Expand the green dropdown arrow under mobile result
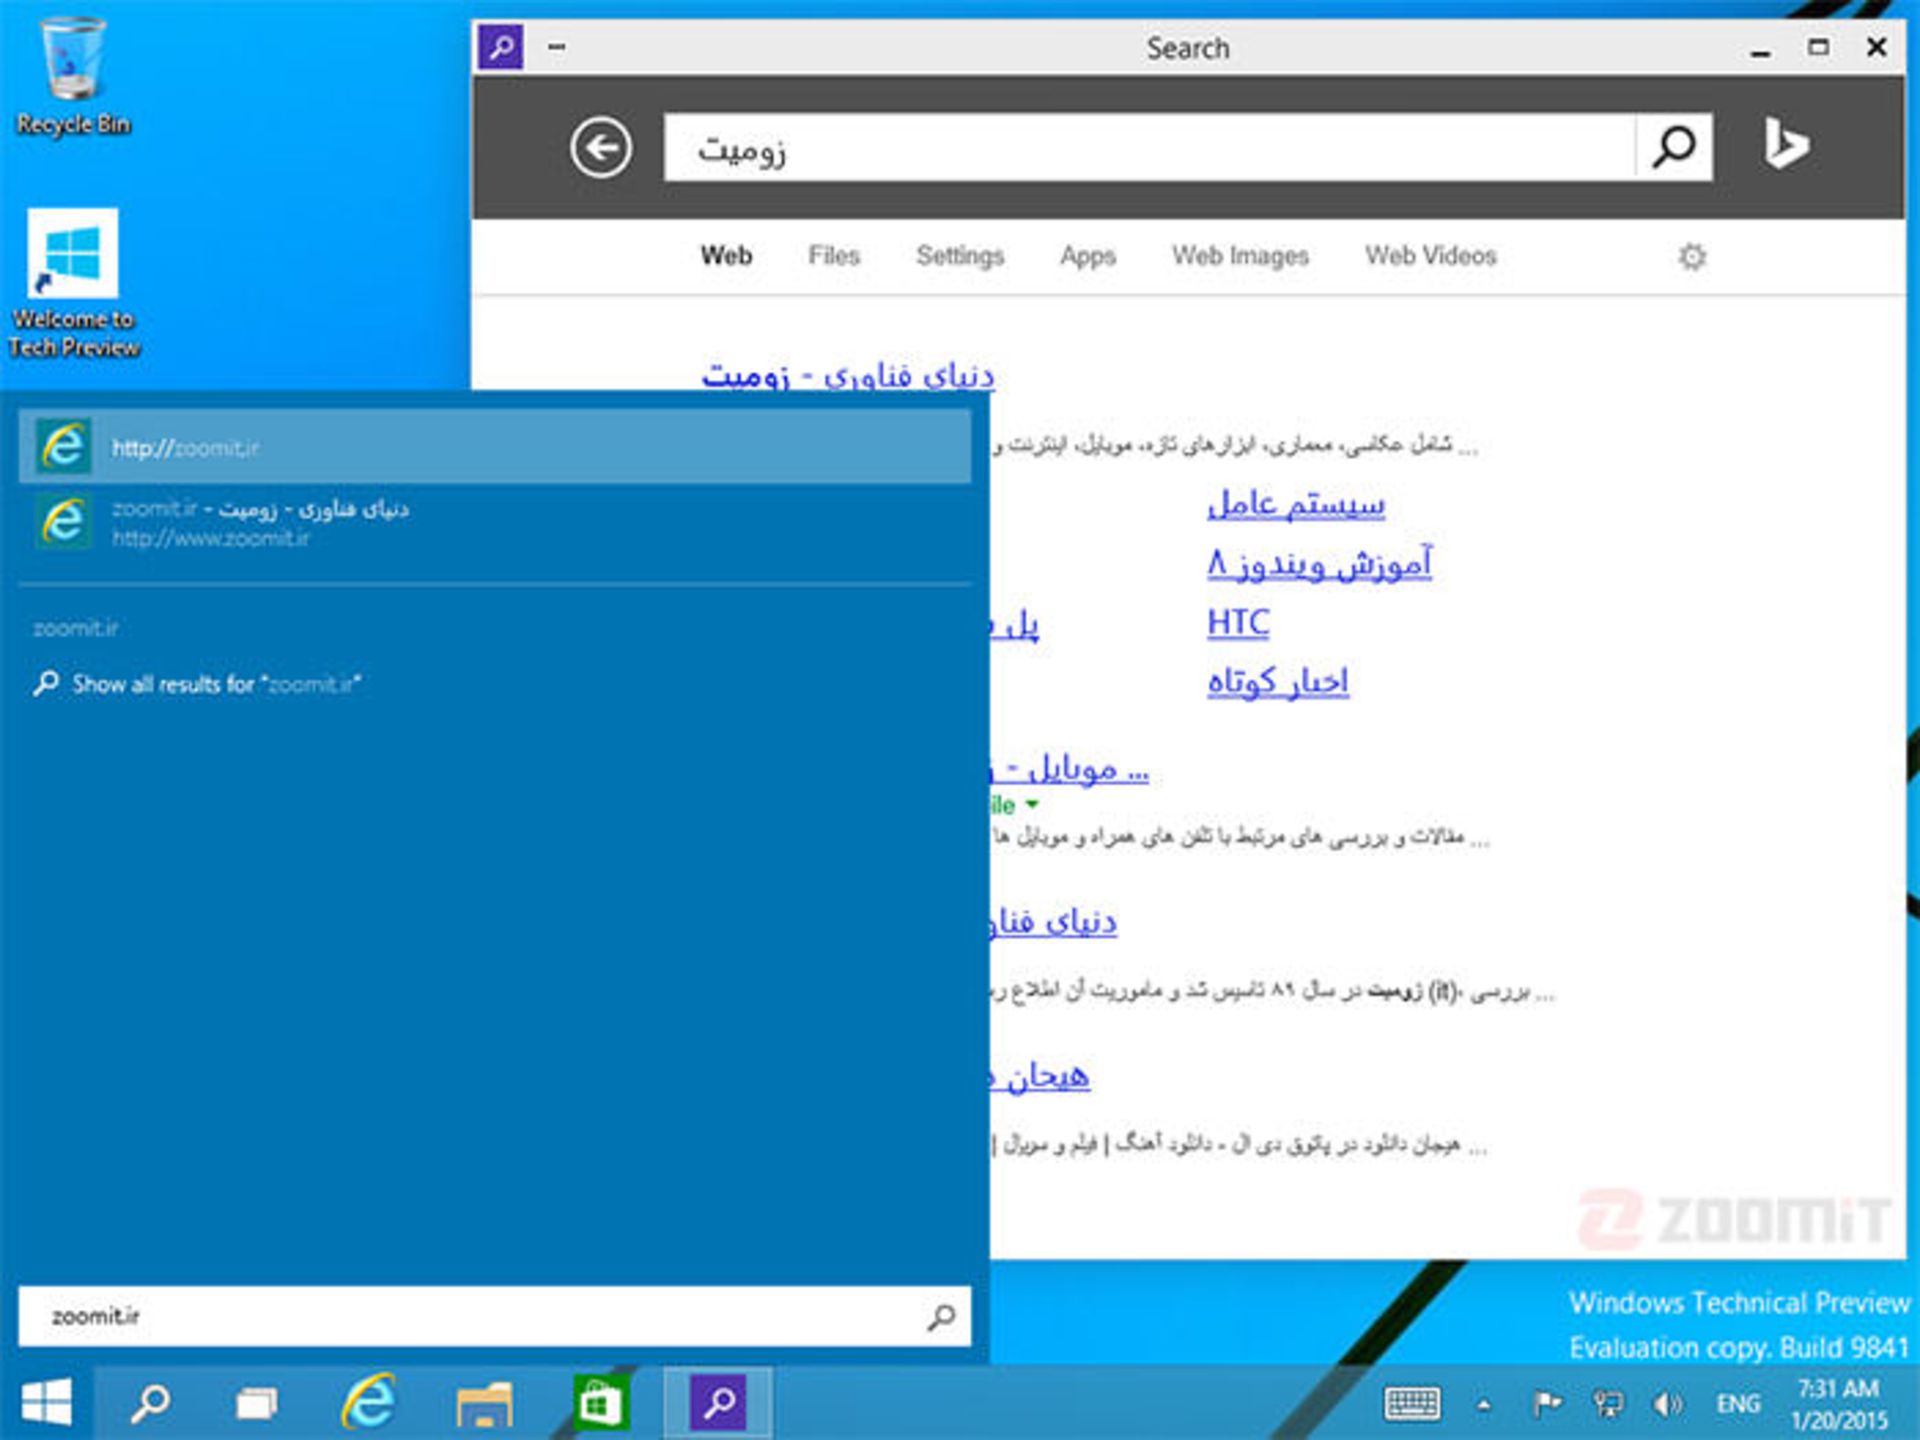This screenshot has height=1440, width=1920. pyautogui.click(x=1032, y=804)
